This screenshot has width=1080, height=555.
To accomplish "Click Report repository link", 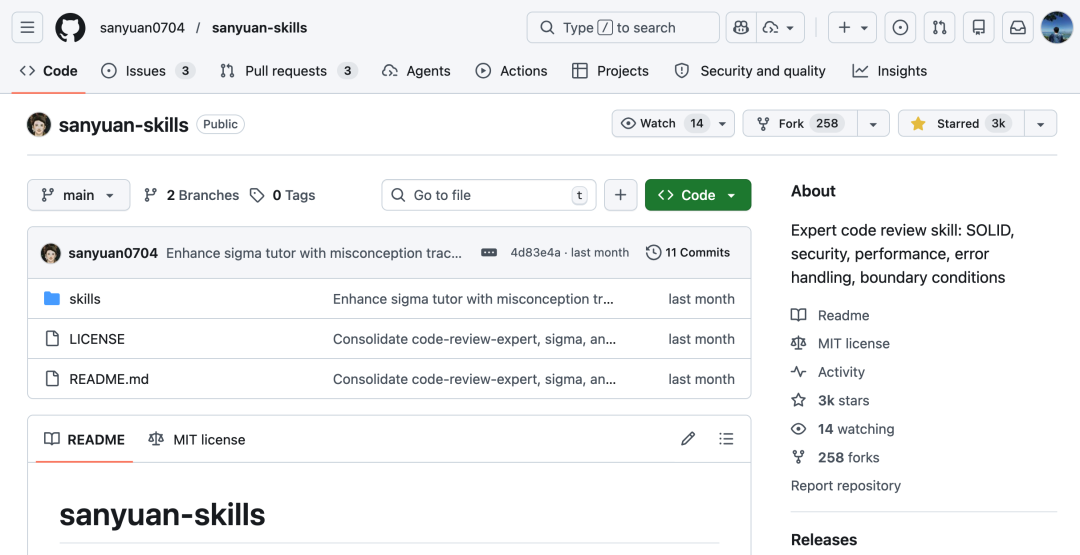I will [846, 485].
